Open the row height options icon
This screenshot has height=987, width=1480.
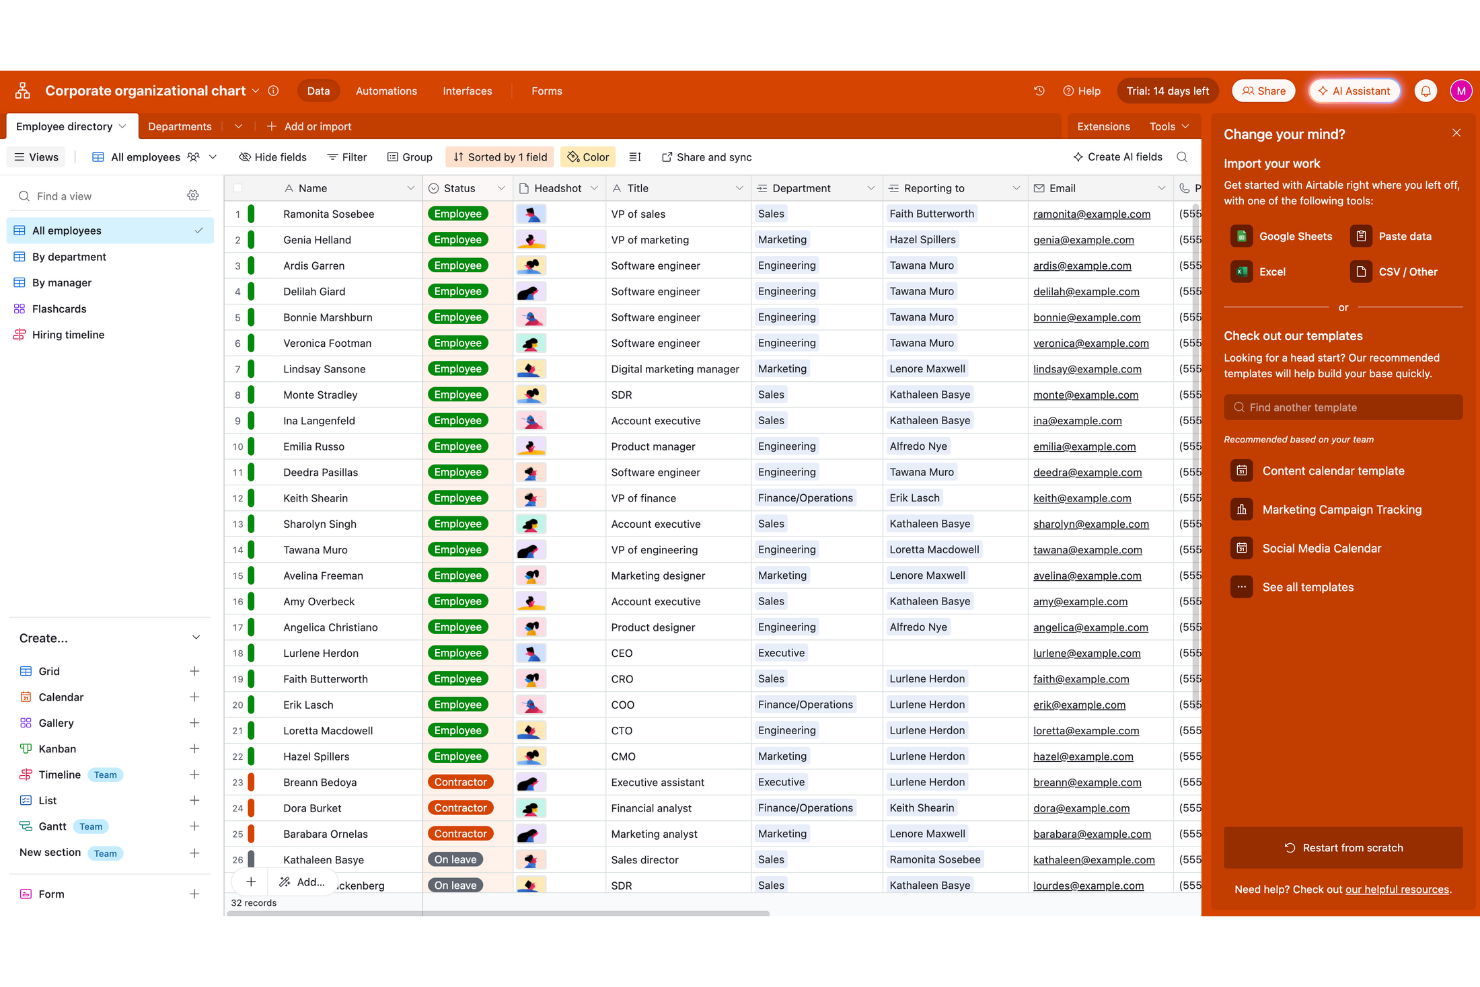(x=635, y=156)
